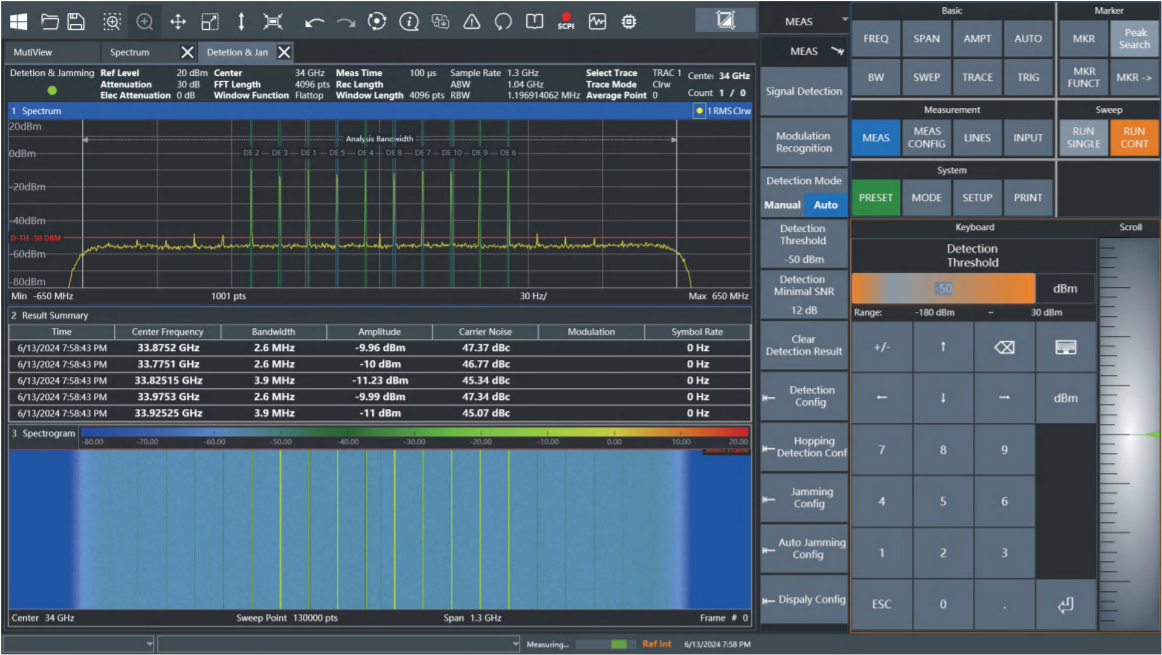Image resolution: width=1162 pixels, height=655 pixels.
Task: Click the circular rotate-target icon
Action: pos(377,21)
